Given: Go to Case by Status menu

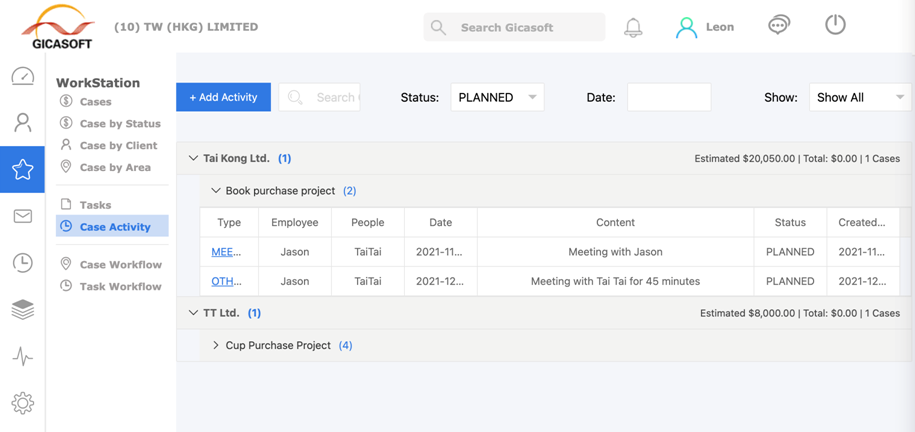Looking at the screenshot, I should (119, 123).
